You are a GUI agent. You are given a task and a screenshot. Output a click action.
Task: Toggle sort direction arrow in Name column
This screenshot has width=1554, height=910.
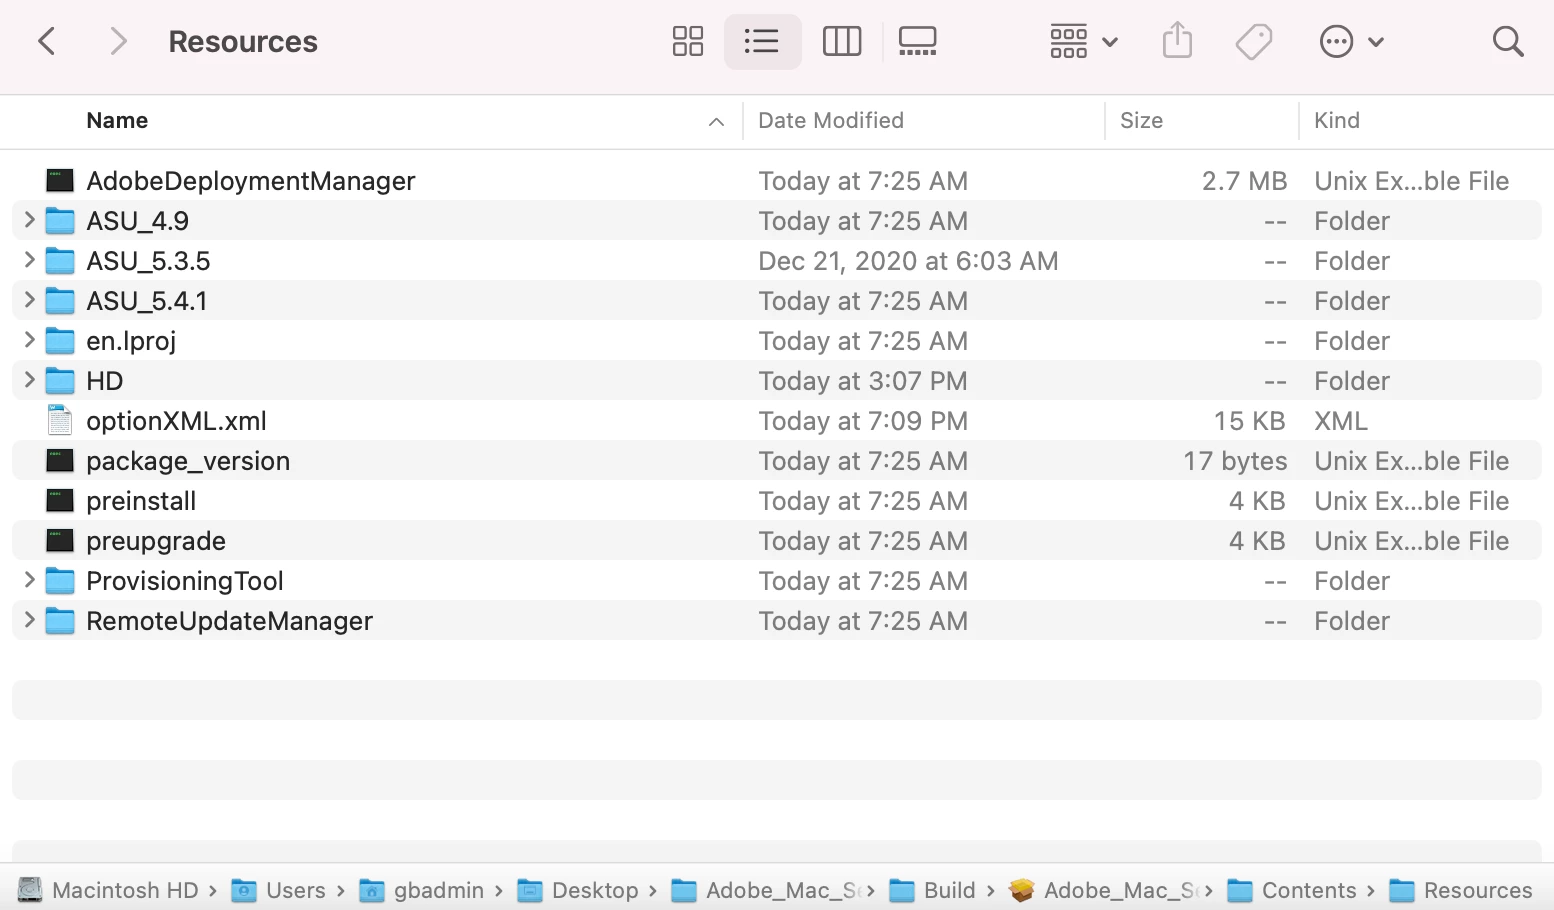click(x=716, y=121)
